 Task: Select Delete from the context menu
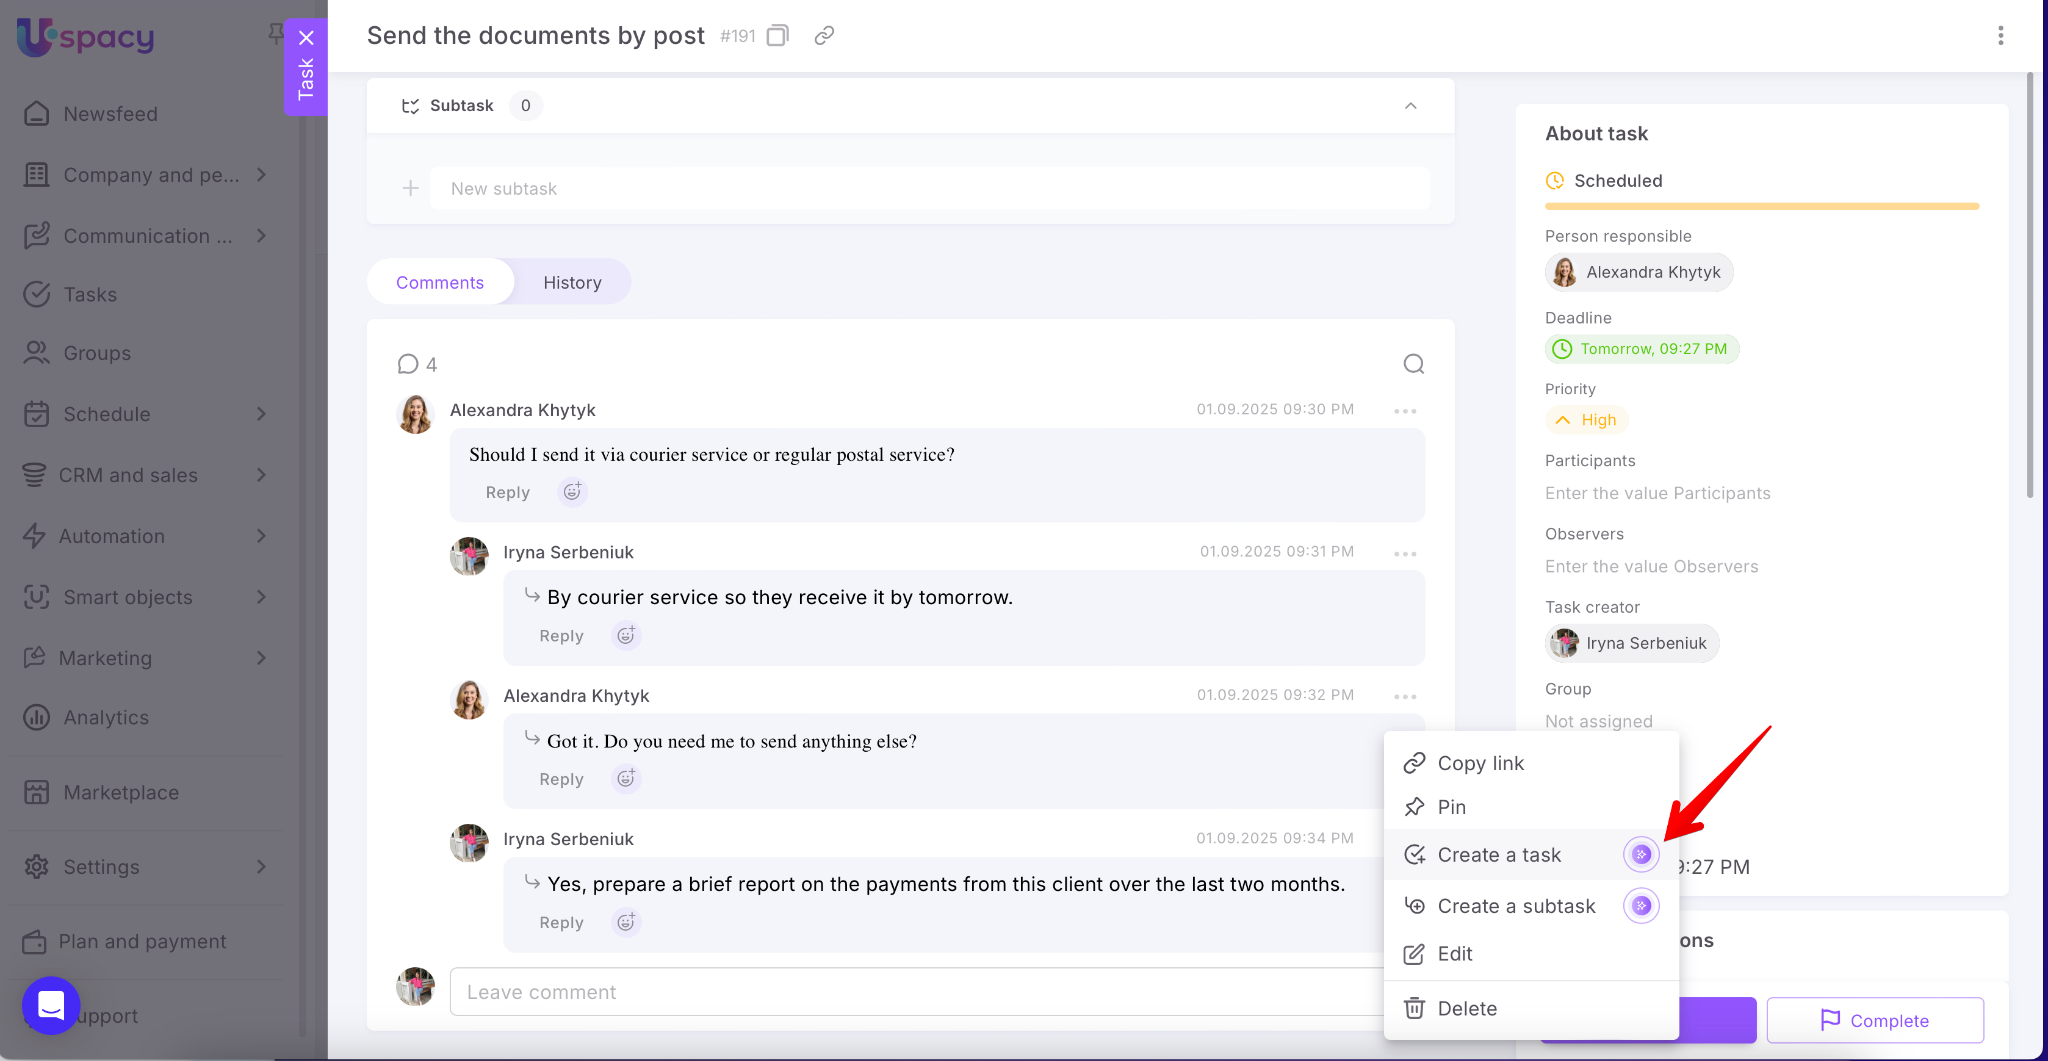(1466, 1009)
